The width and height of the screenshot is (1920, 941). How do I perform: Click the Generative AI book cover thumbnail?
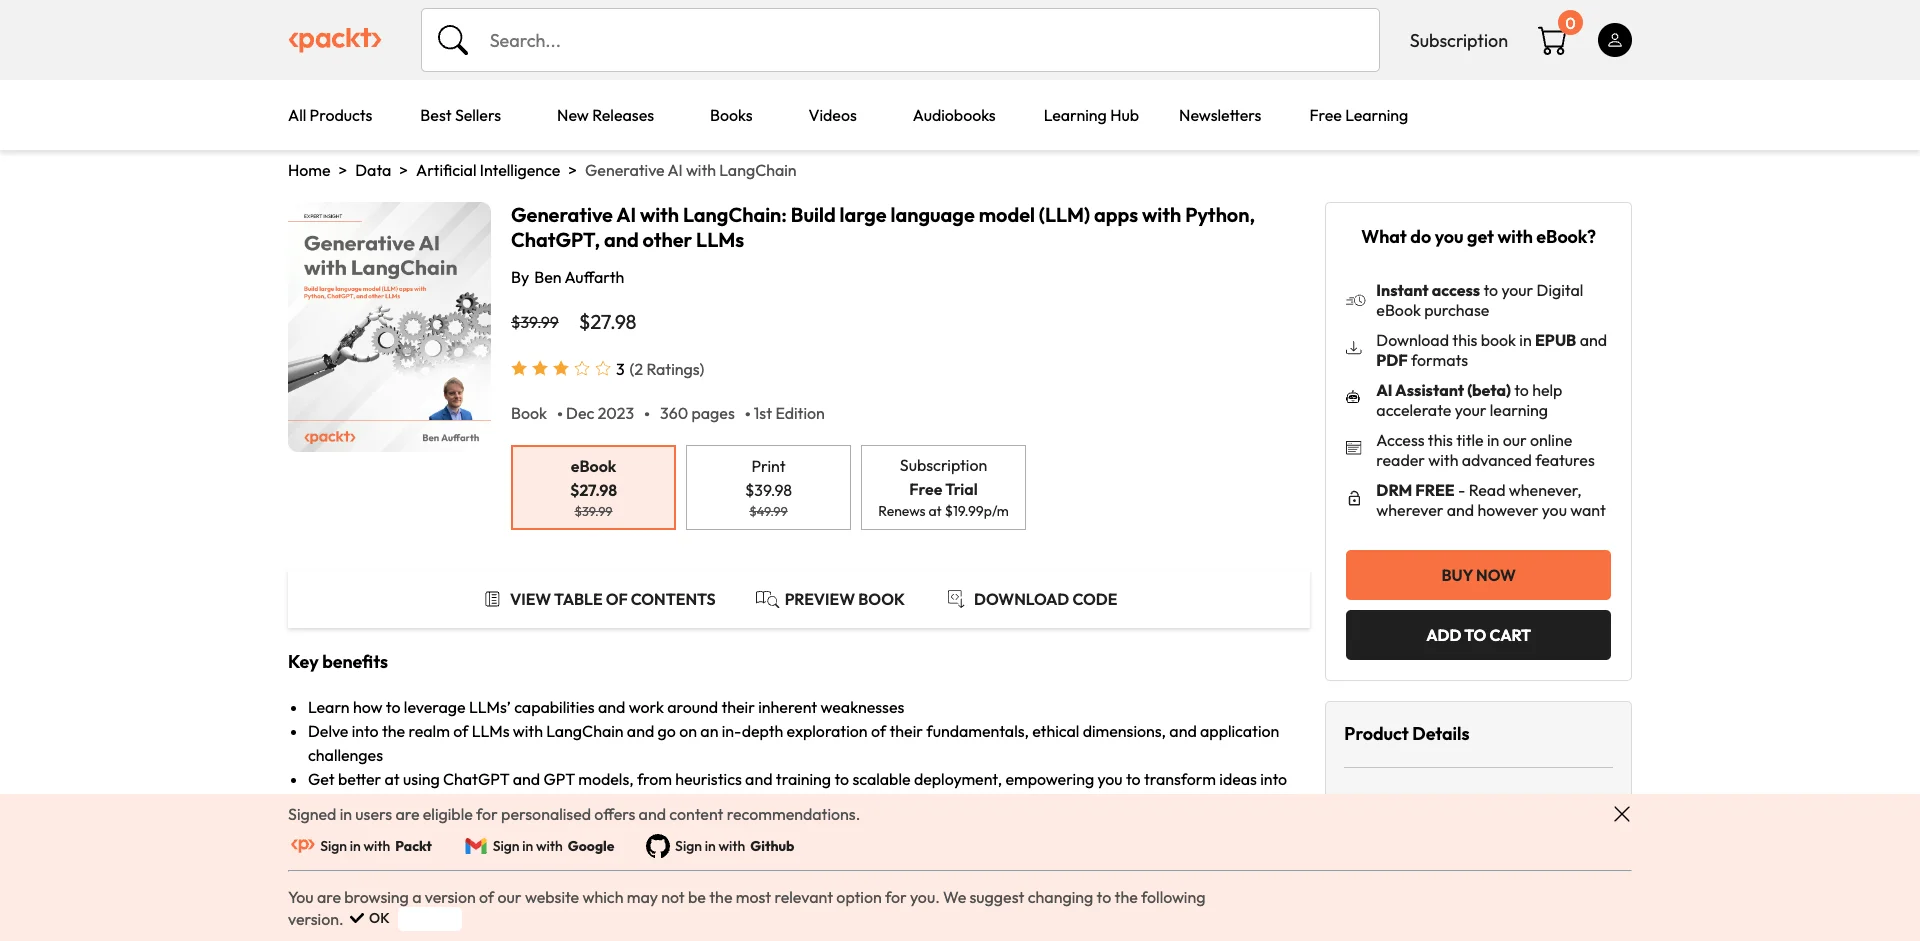pyautogui.click(x=389, y=327)
